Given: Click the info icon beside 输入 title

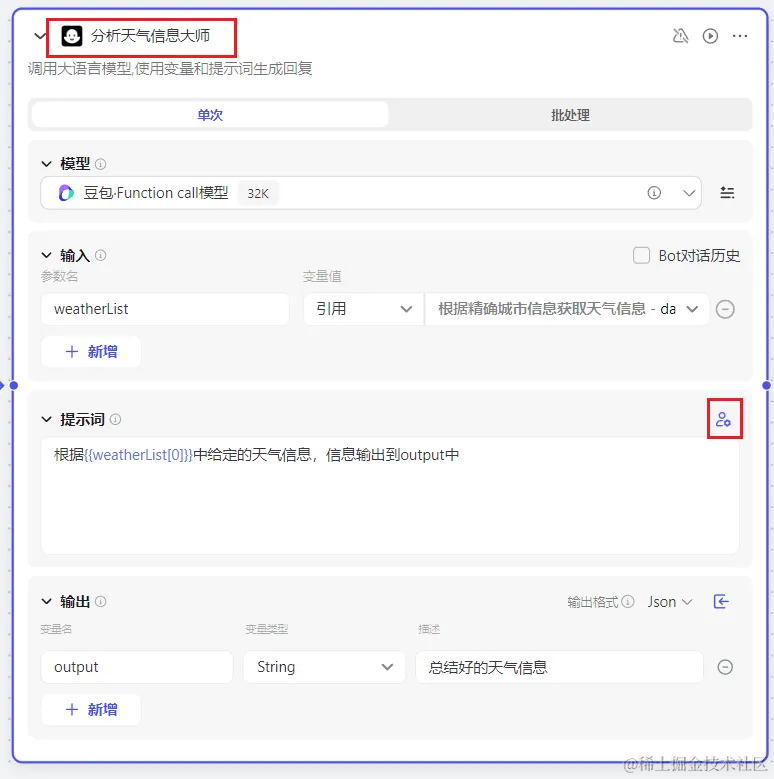Looking at the screenshot, I should 100,255.
